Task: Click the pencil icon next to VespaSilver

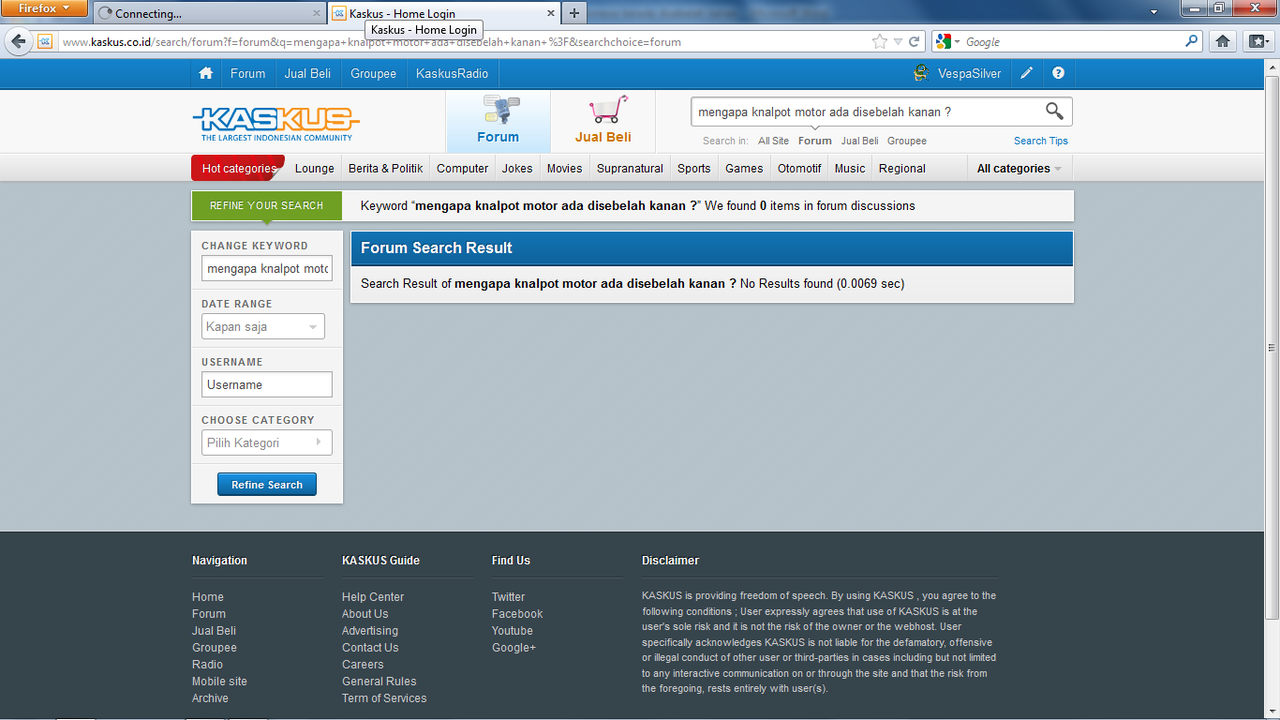Action: [1027, 74]
